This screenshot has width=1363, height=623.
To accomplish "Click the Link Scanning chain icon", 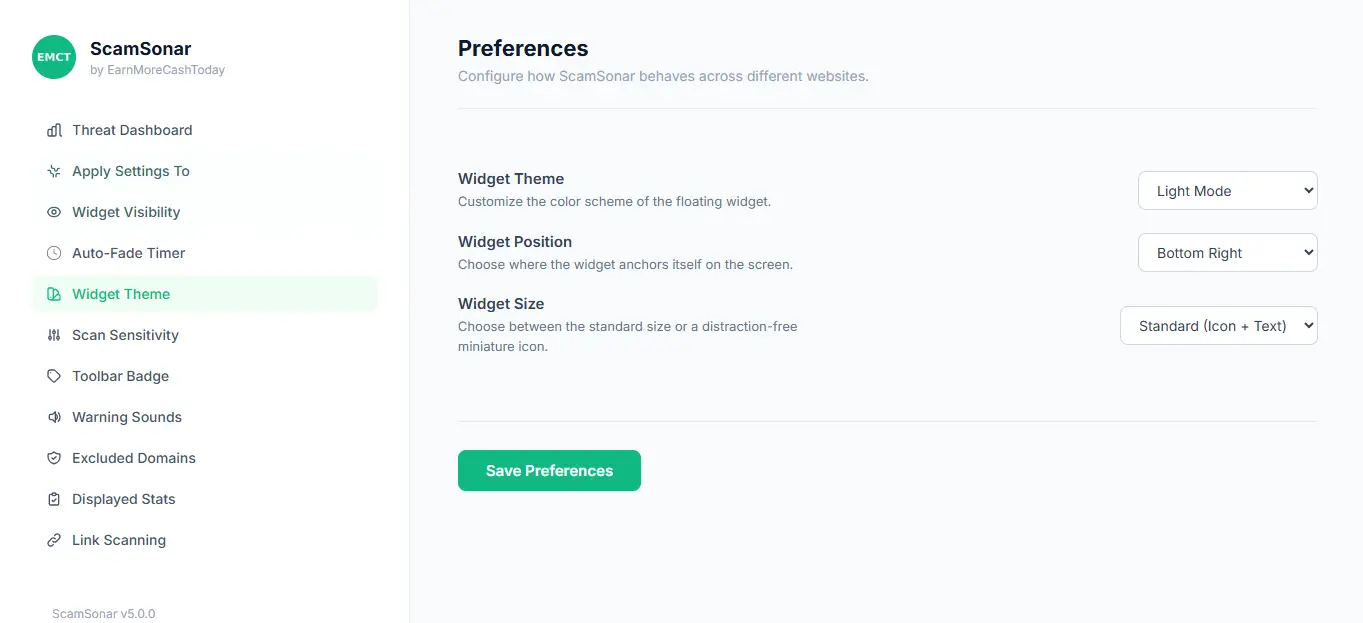I will [x=54, y=540].
